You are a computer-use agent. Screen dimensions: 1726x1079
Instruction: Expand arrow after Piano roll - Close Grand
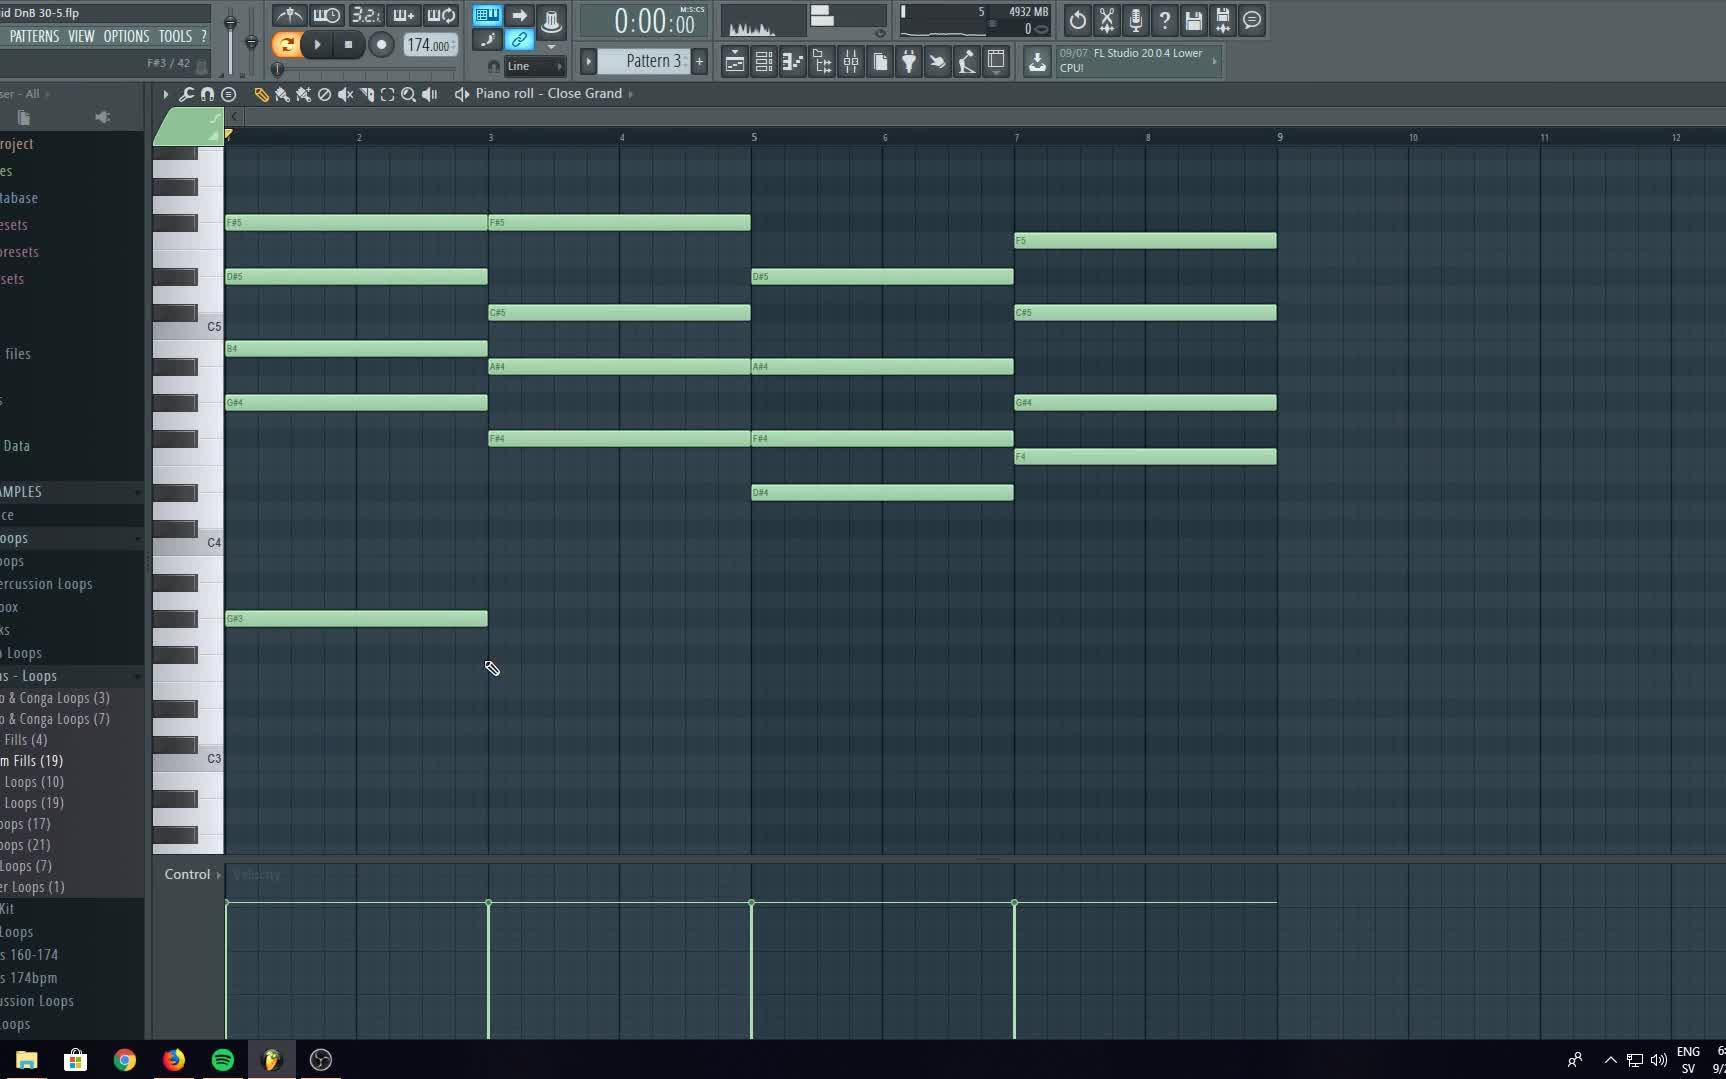point(630,94)
